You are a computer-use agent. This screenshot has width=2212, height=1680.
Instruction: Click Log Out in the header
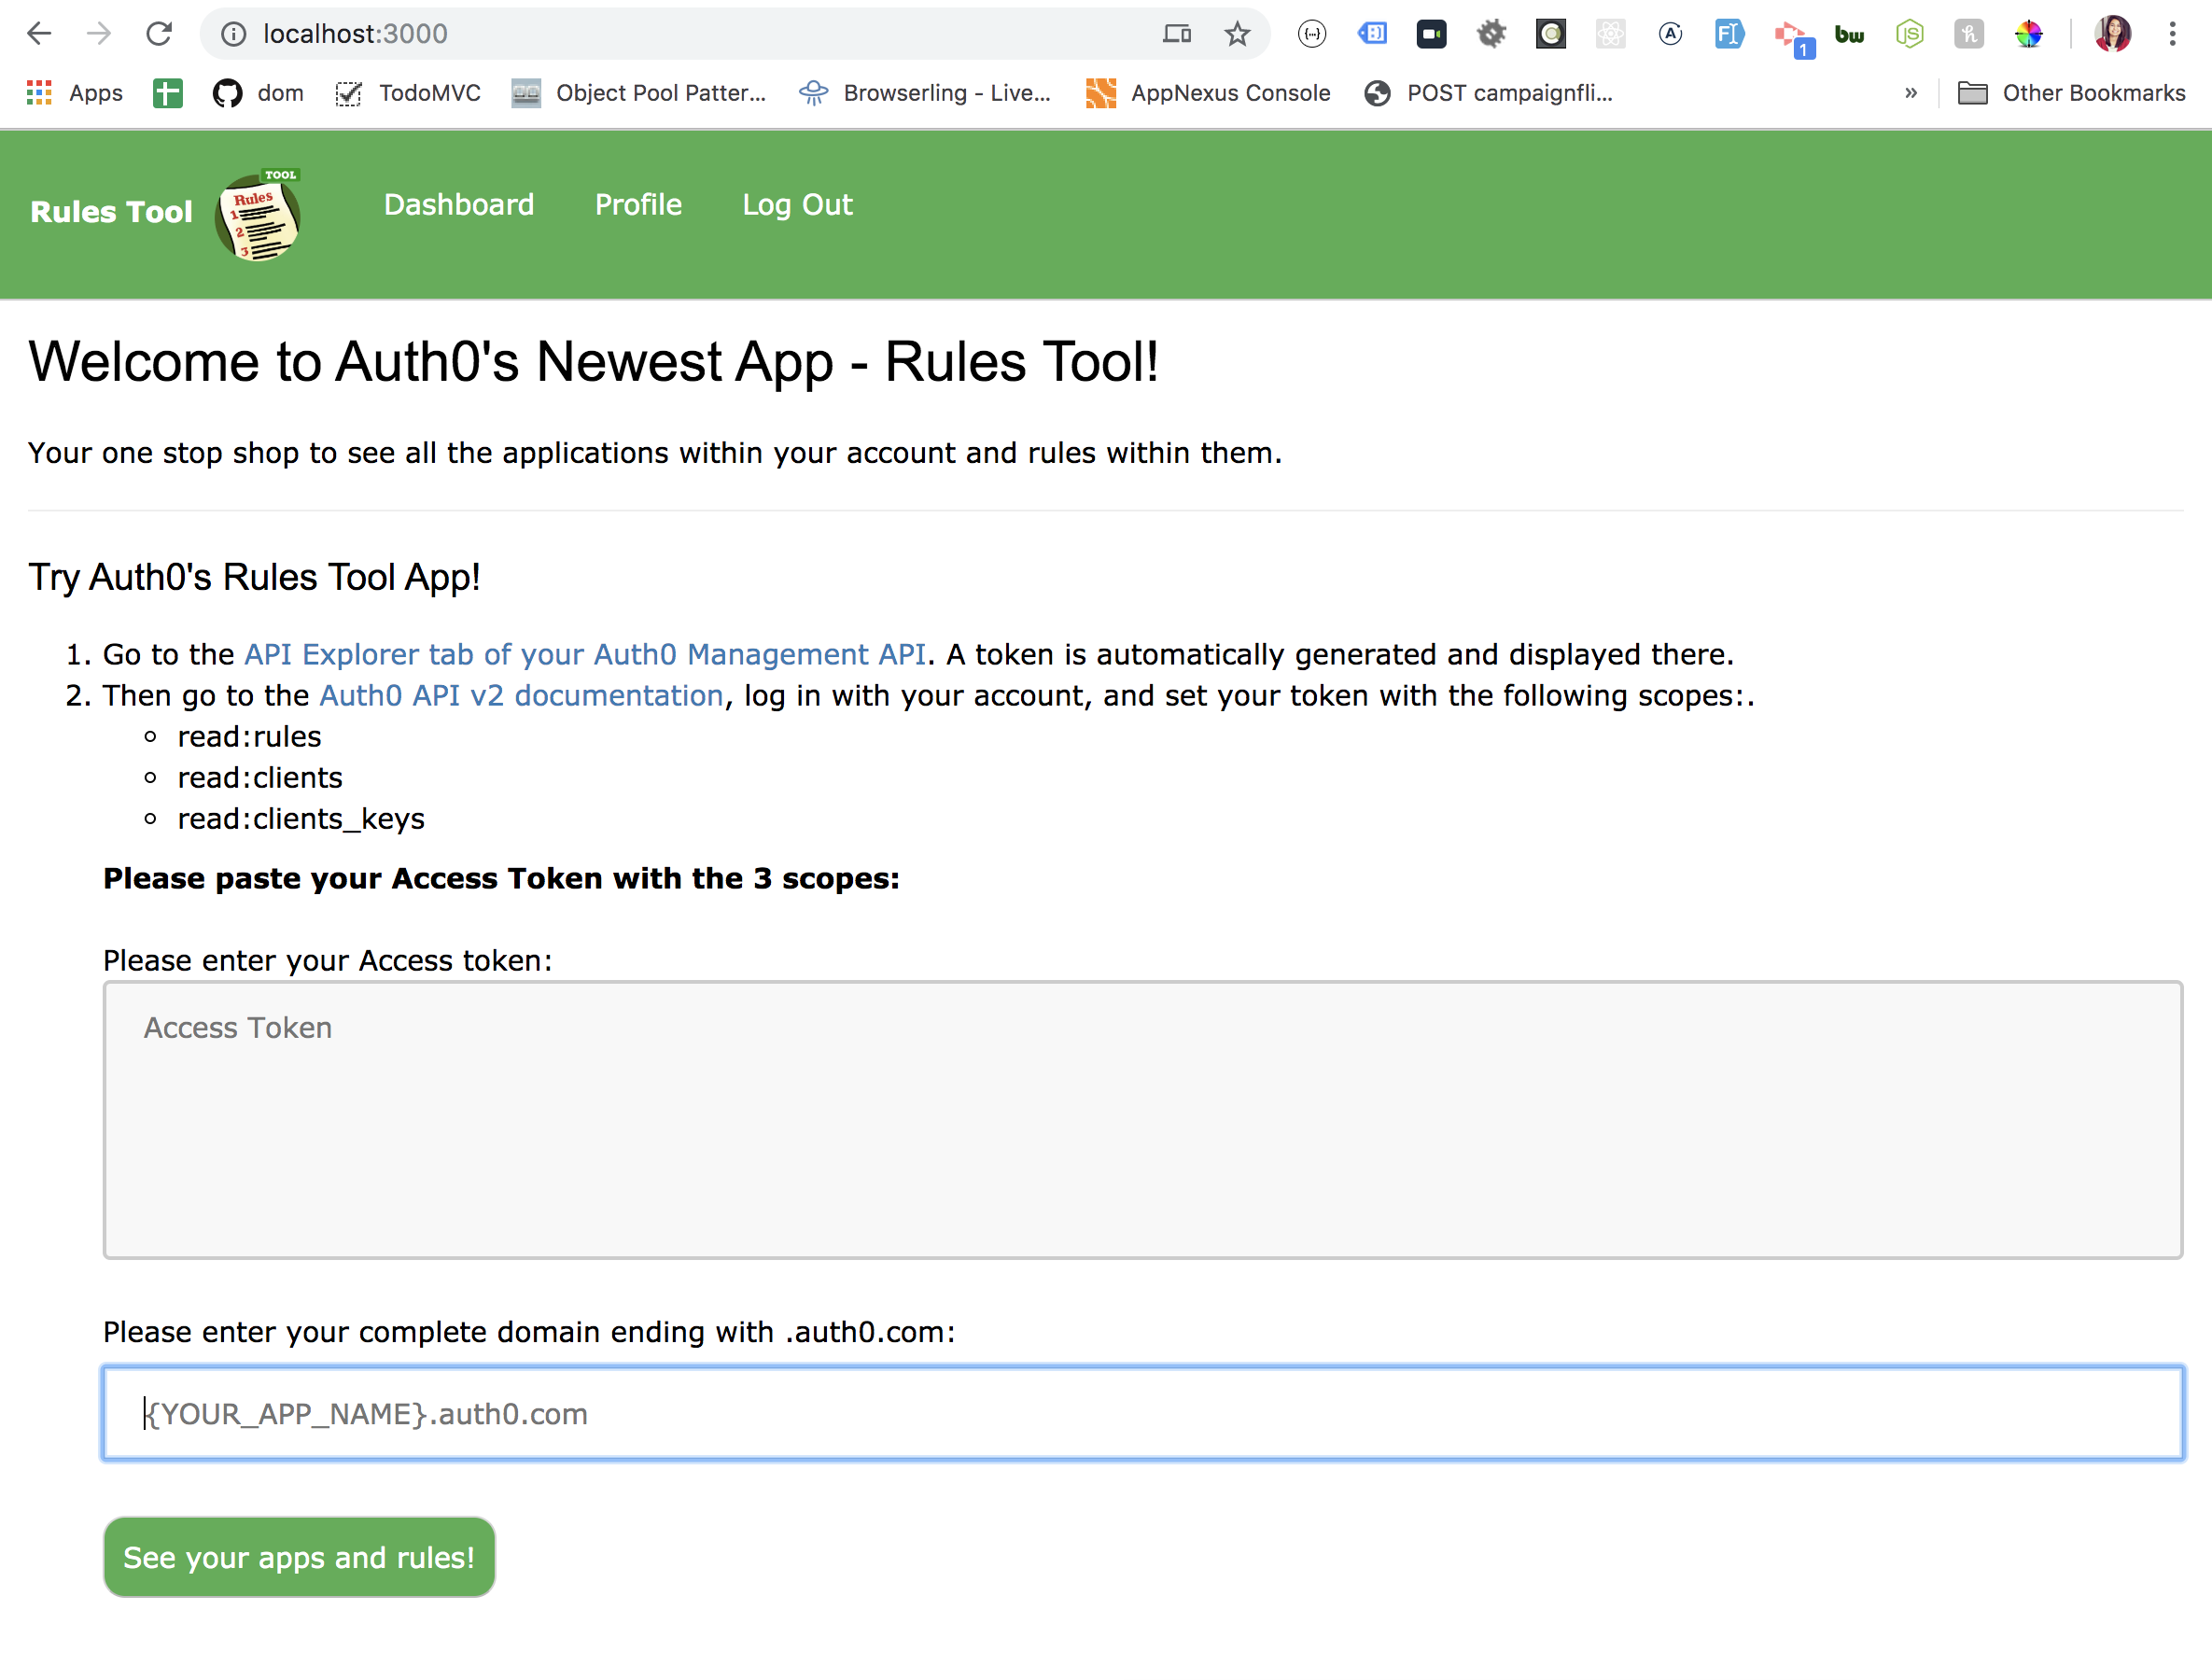tap(797, 205)
